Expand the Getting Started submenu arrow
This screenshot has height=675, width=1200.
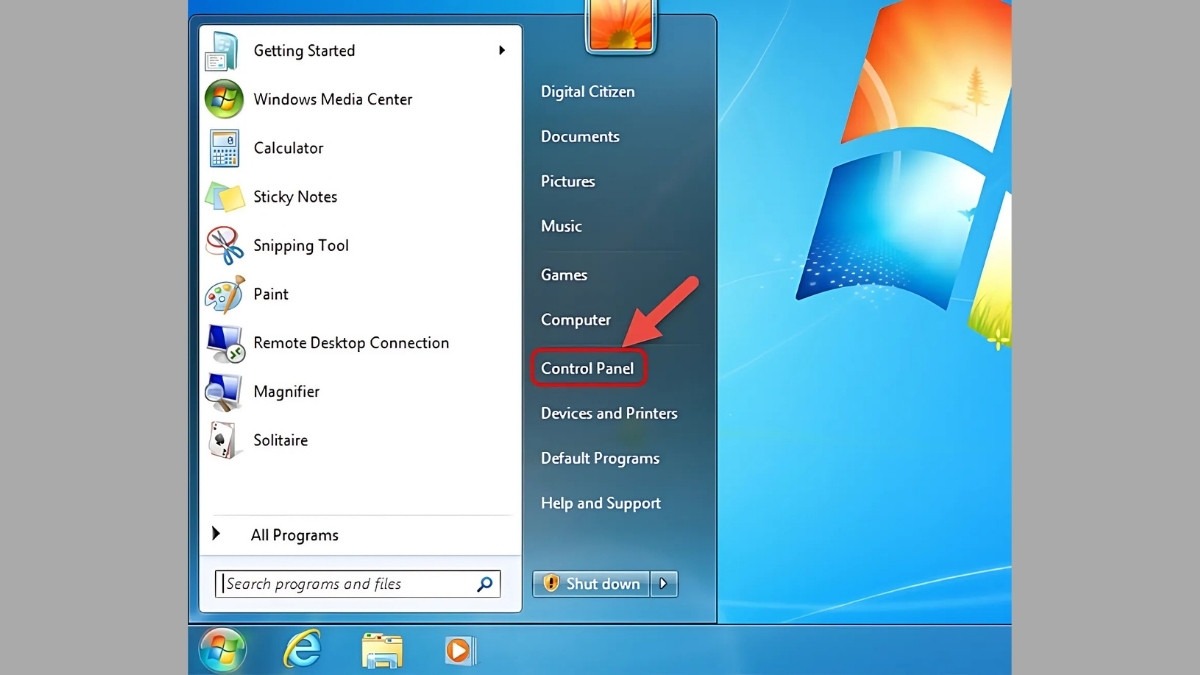(502, 50)
